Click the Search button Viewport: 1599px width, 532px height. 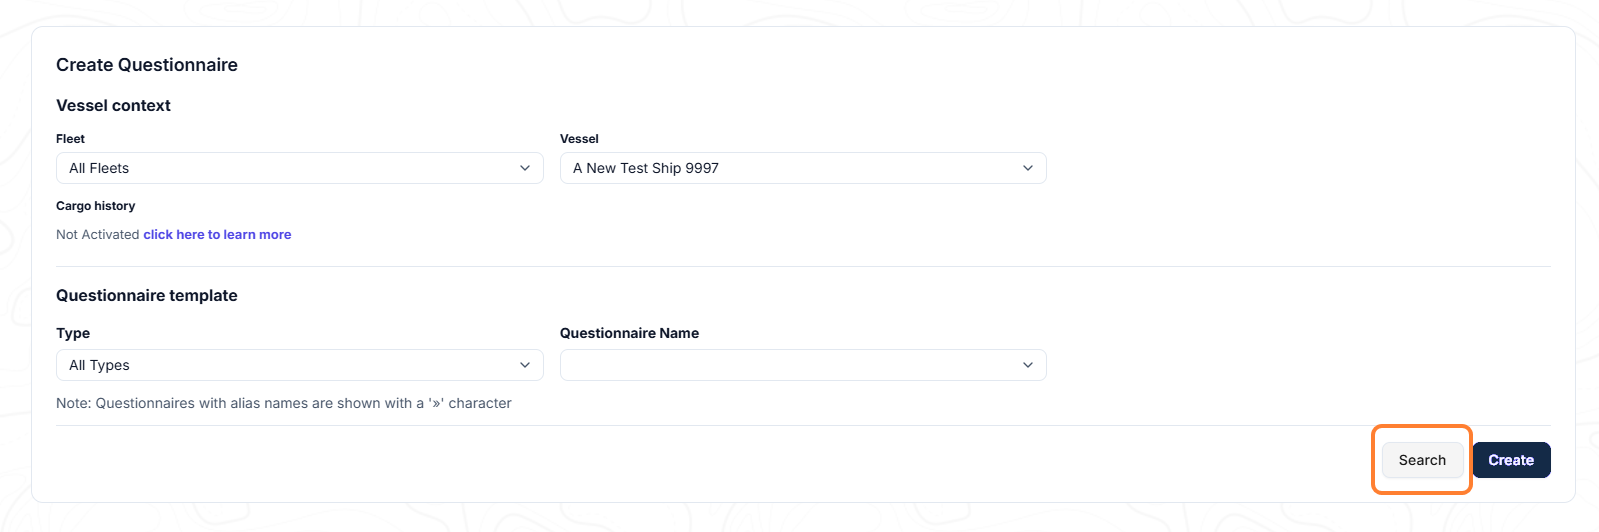point(1422,460)
